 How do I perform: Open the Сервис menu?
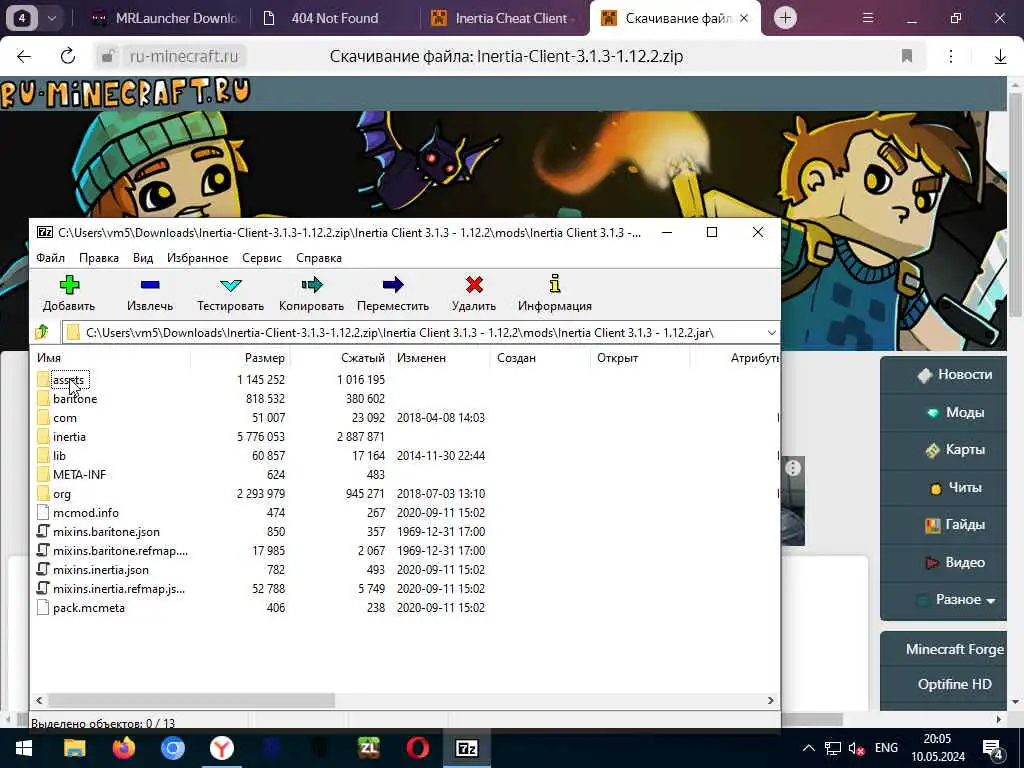(262, 258)
